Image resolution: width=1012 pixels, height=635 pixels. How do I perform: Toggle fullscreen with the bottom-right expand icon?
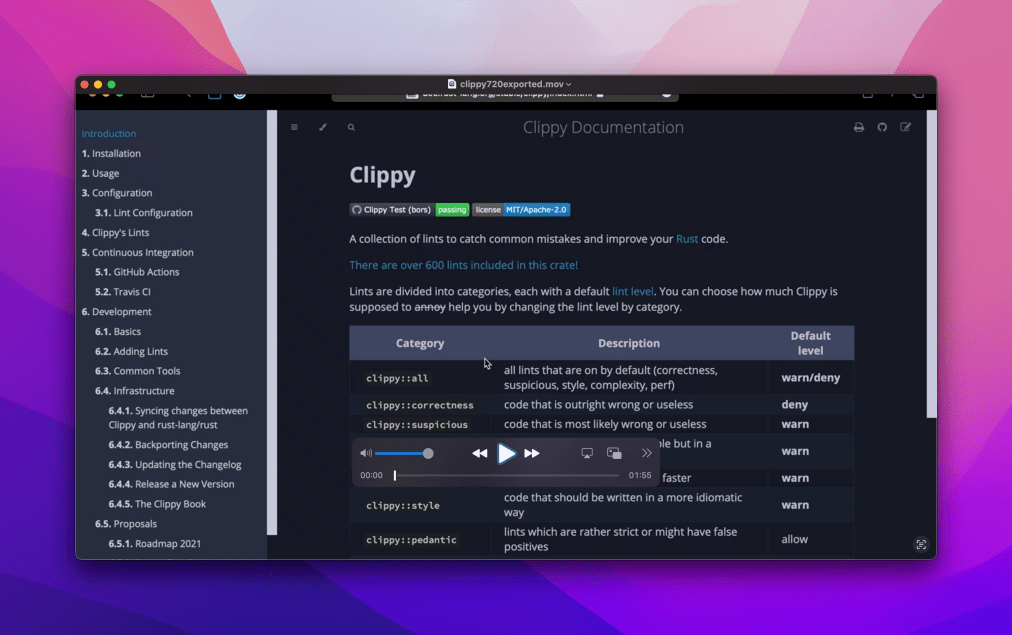pos(920,545)
